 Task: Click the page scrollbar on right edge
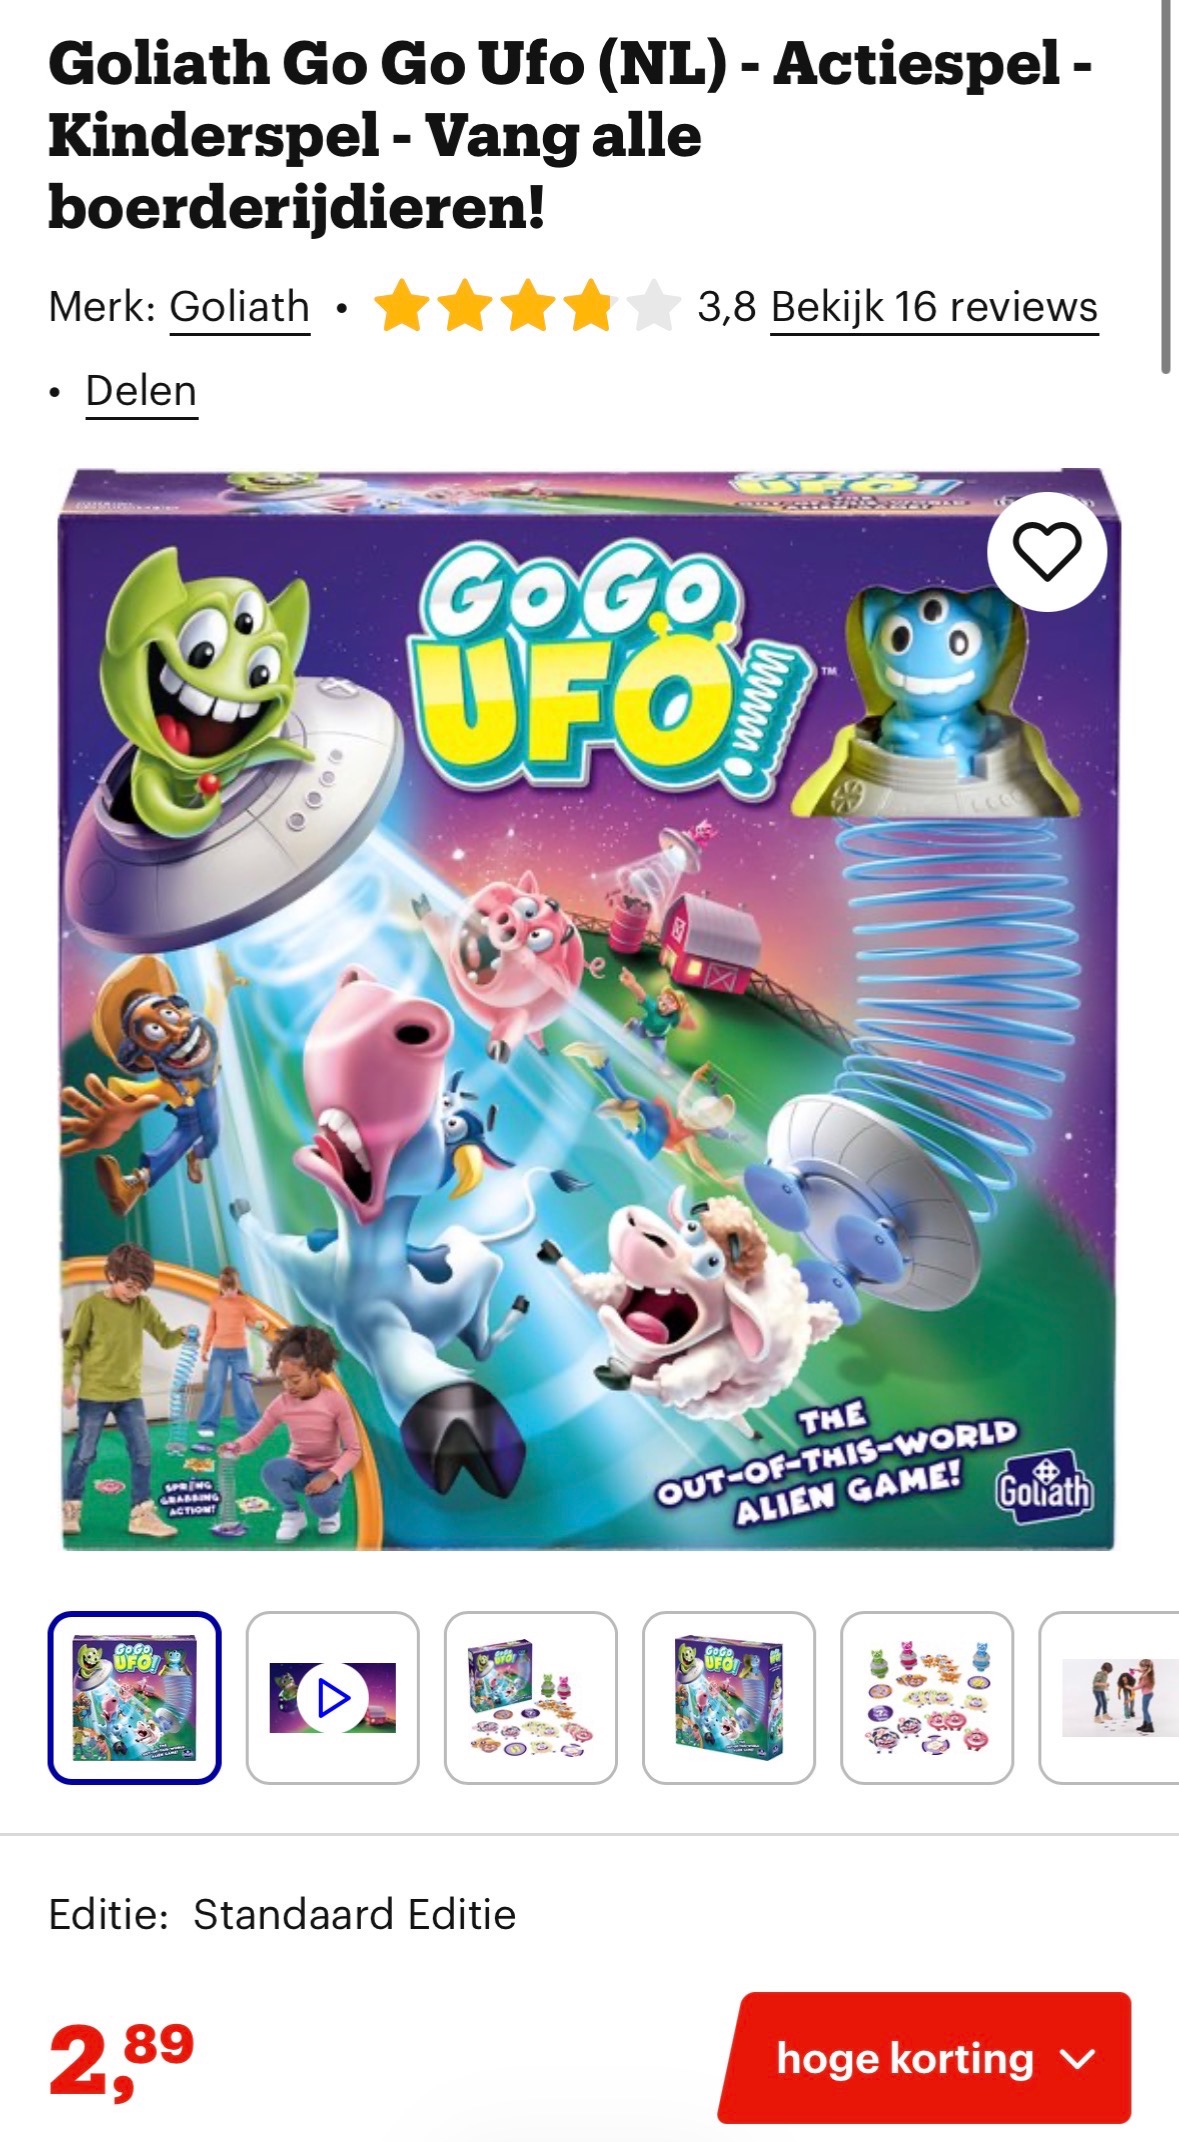(x=1165, y=187)
